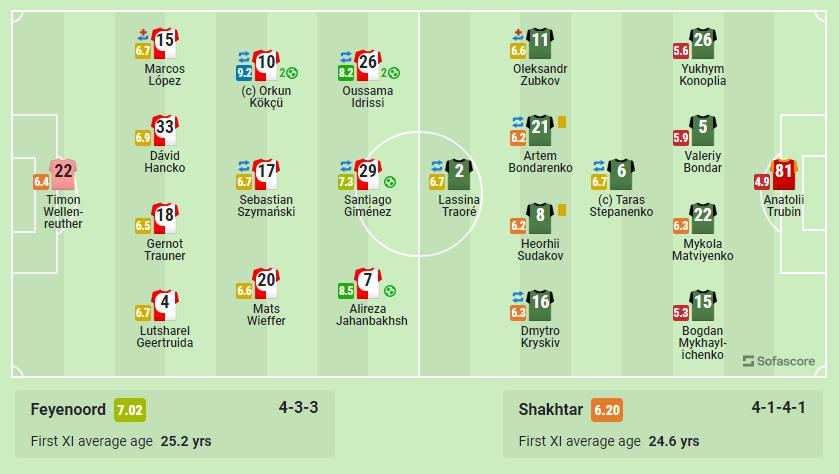
Task: Select Taras Stepanenko's number 6 jersey
Action: (621, 173)
